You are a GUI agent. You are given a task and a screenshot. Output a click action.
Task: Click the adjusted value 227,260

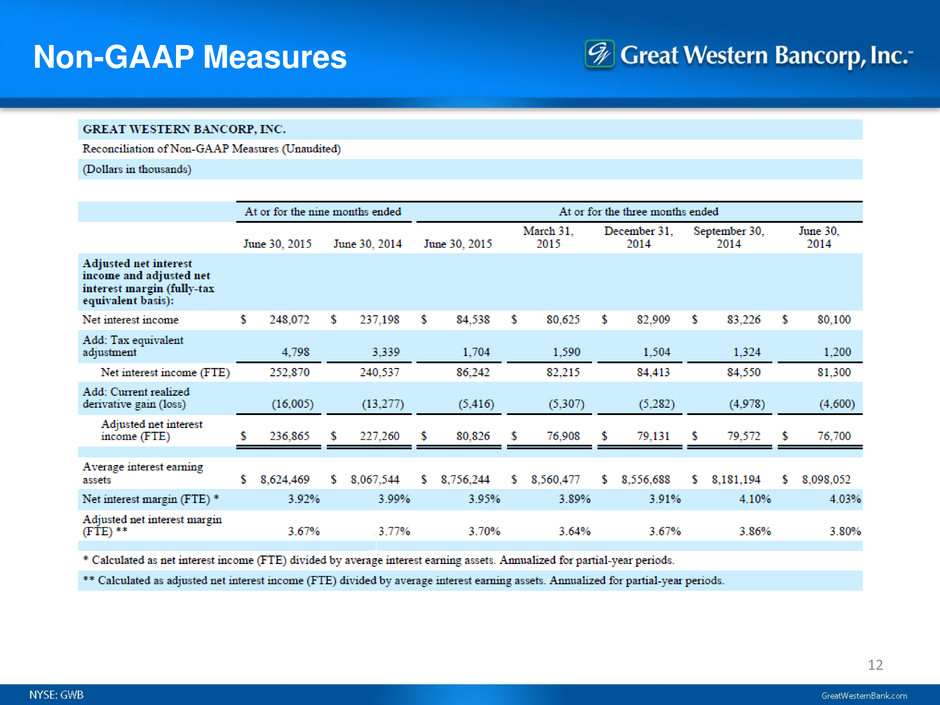point(379,436)
